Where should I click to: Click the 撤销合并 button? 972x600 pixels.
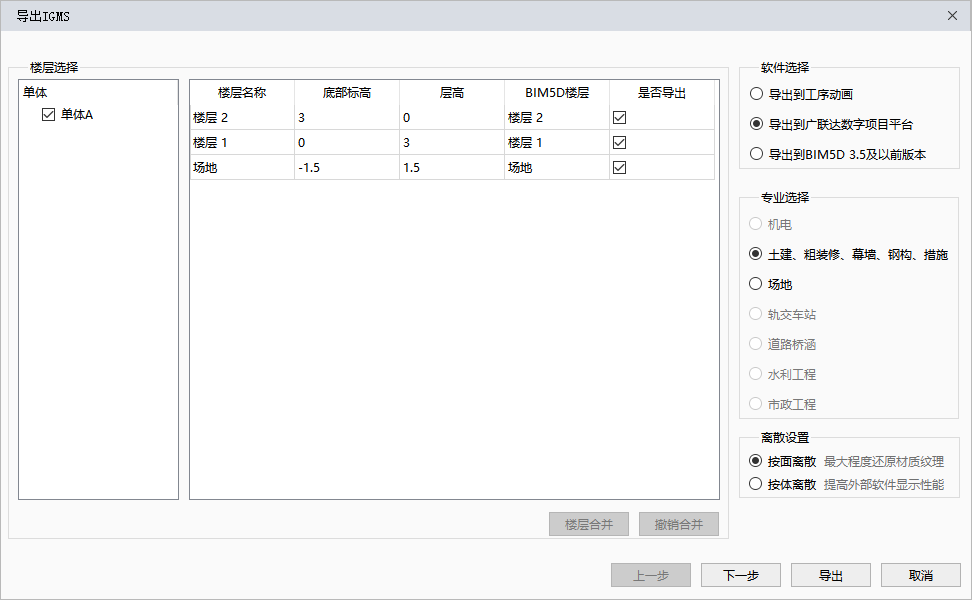point(679,524)
